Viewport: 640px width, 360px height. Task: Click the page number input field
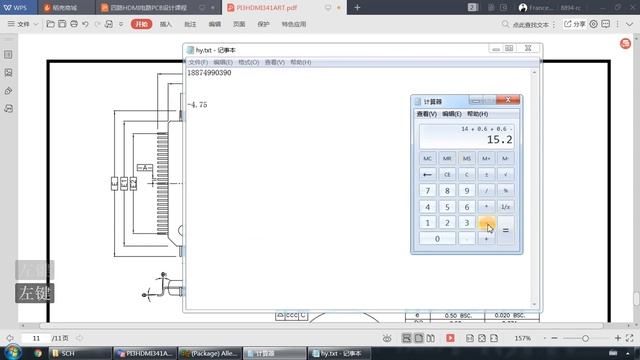click(x=36, y=338)
